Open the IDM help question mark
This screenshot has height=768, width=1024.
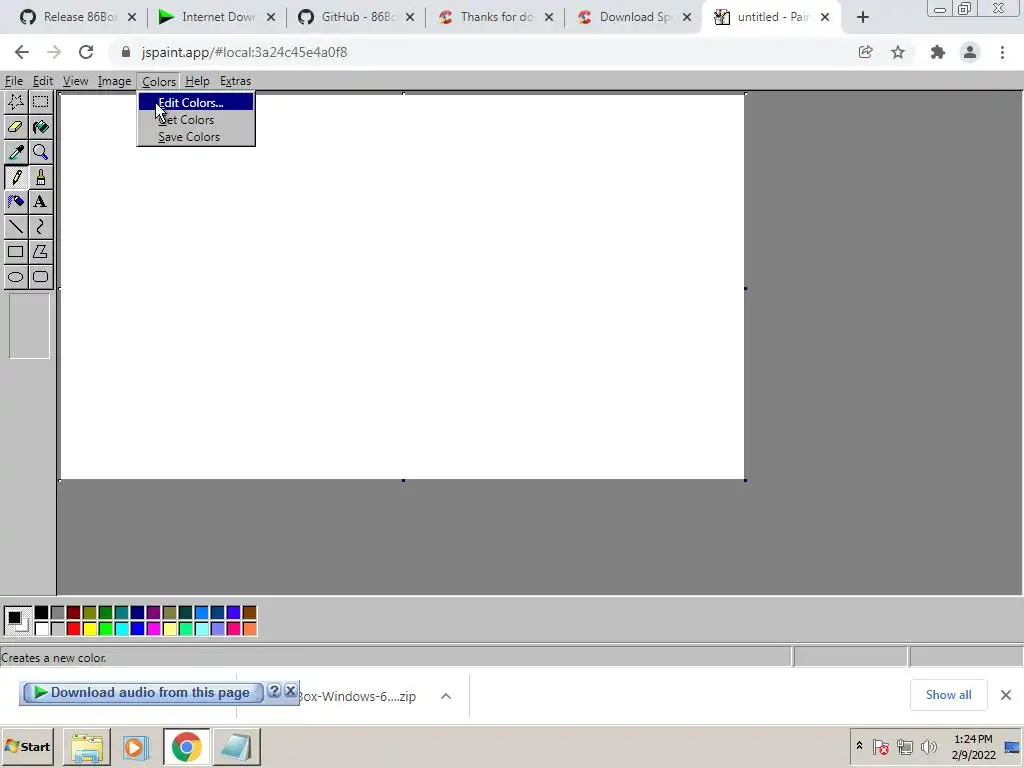tap(274, 691)
